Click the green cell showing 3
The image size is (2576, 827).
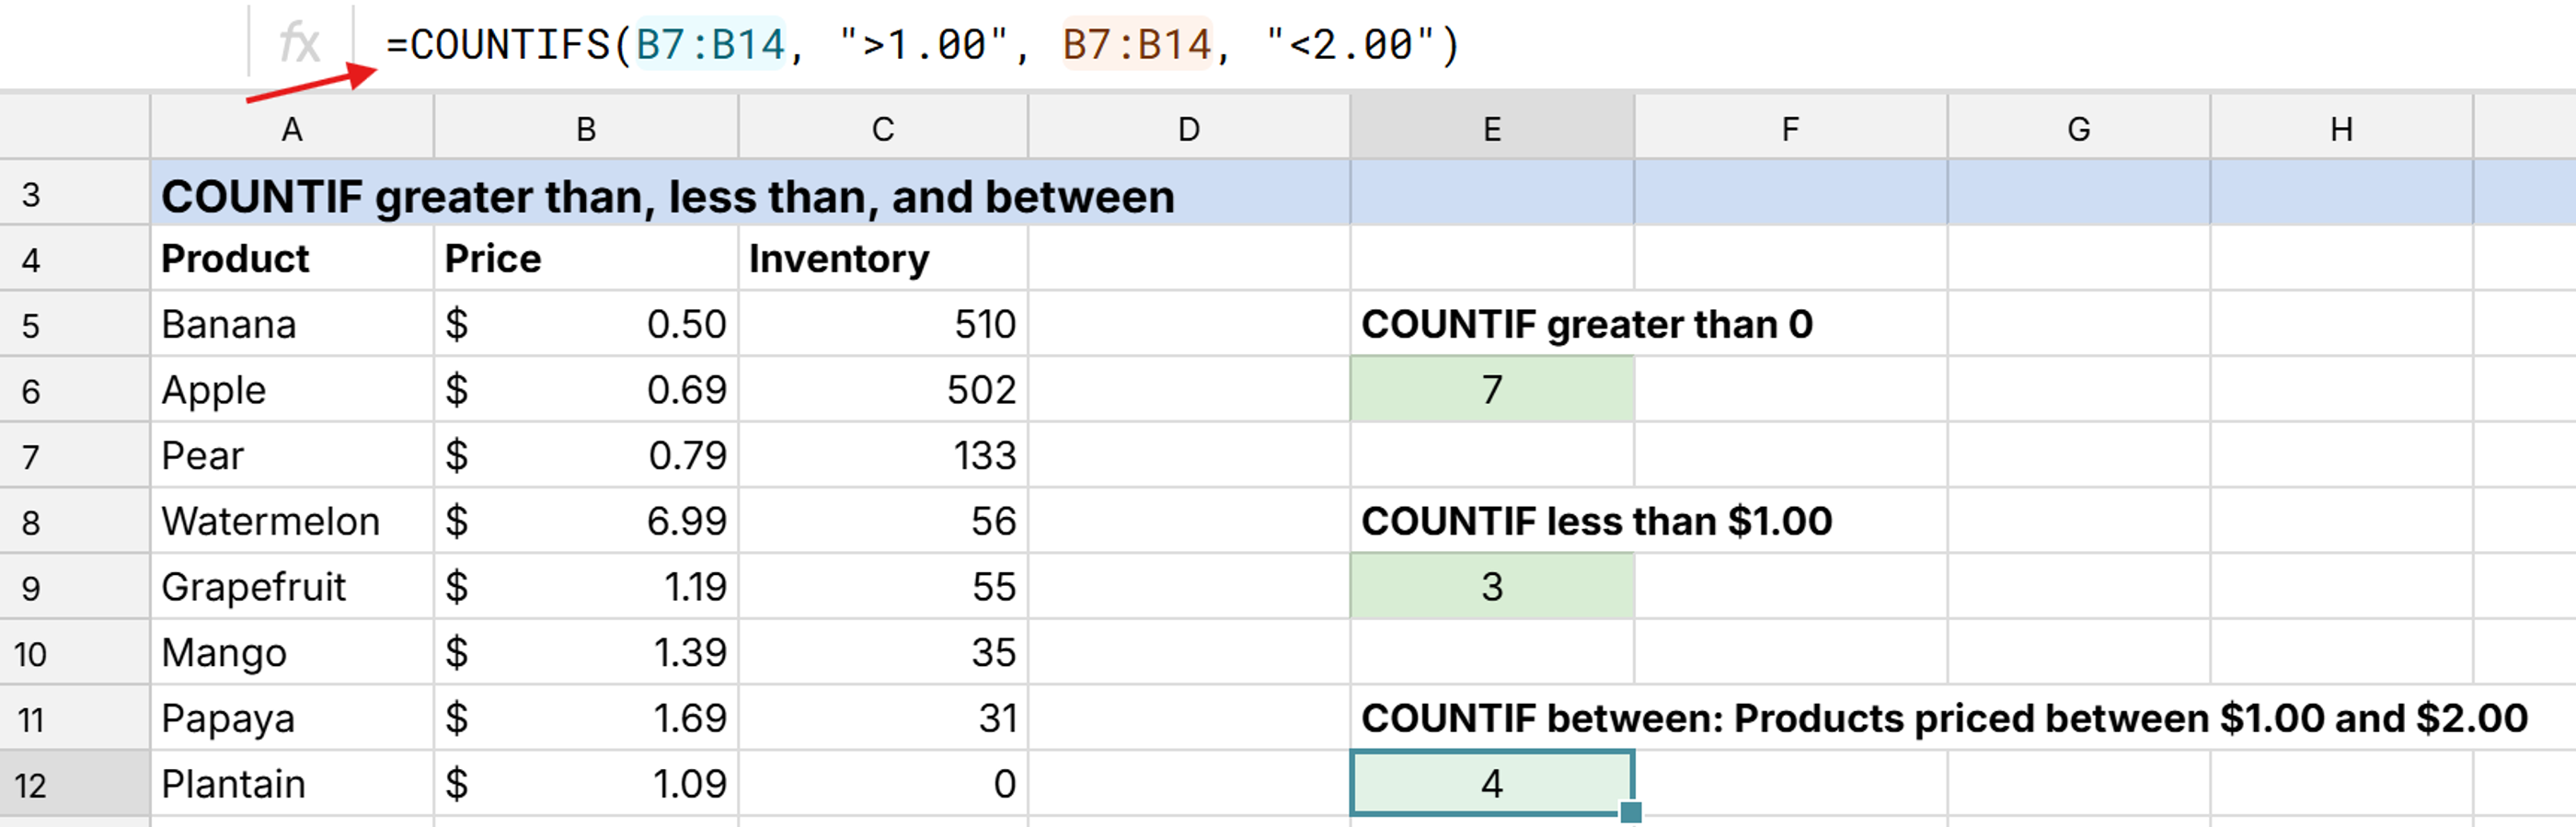1491,587
